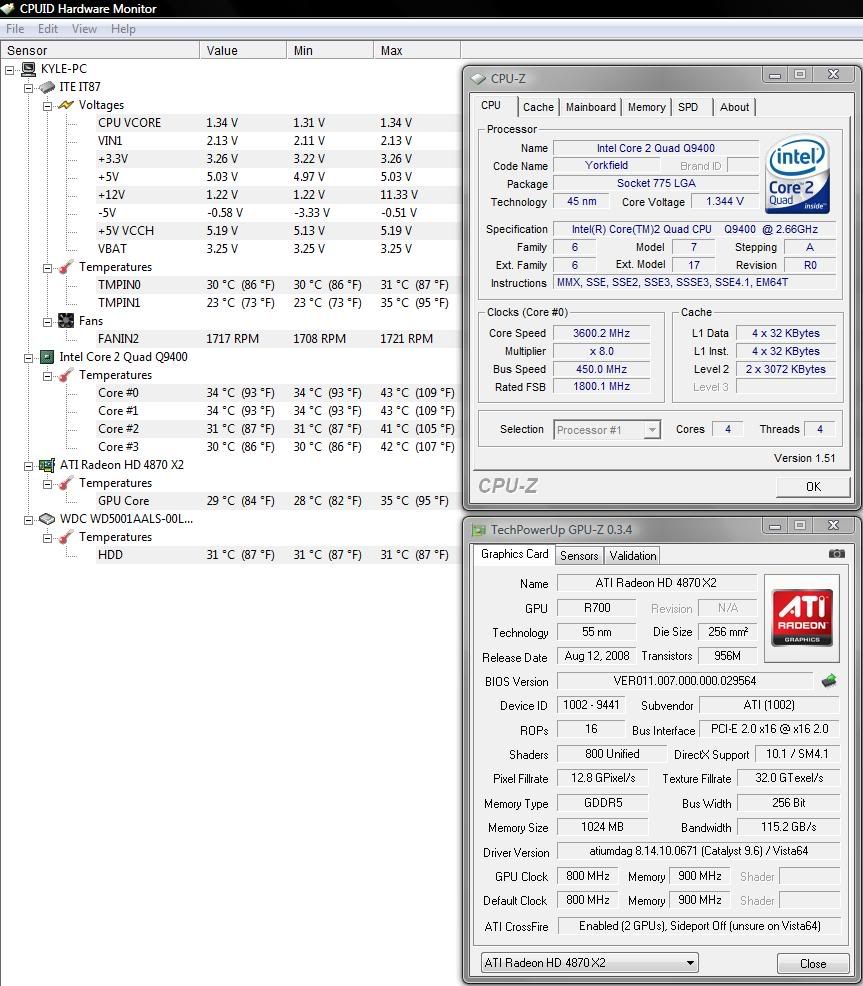Collapse the Voltages branch
Image resolution: width=863 pixels, height=986 pixels.
pos(47,106)
